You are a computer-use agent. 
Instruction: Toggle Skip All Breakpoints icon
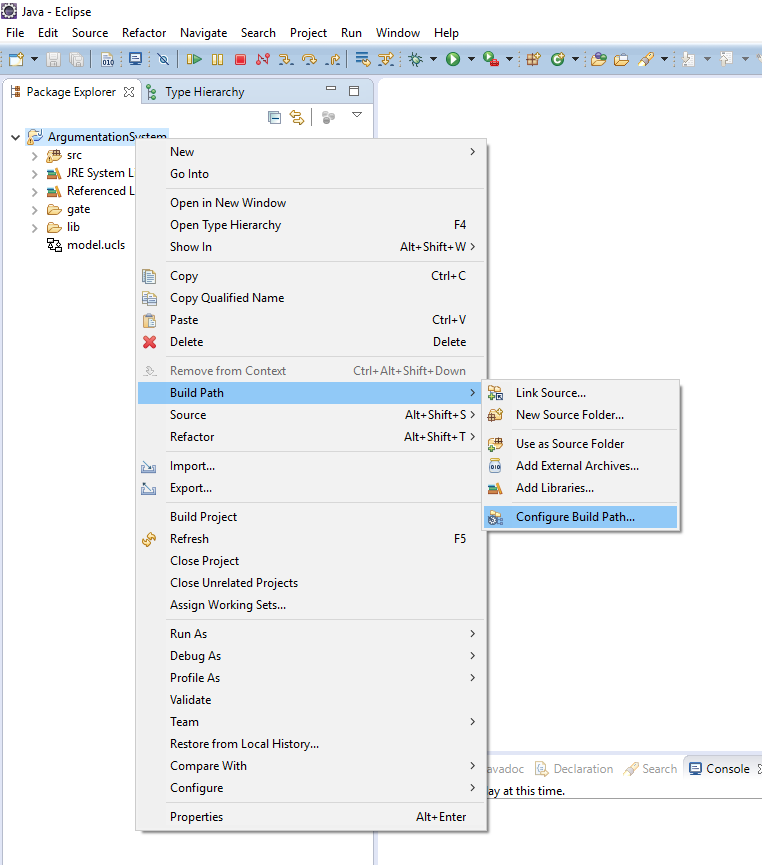tap(163, 59)
